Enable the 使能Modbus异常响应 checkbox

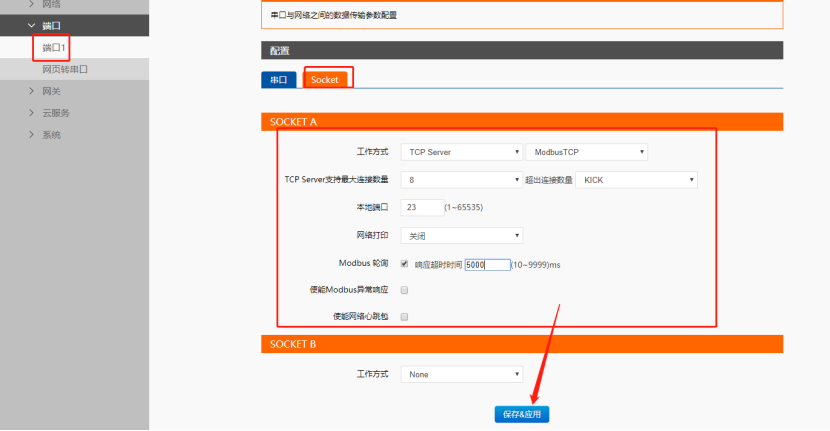(x=405, y=290)
